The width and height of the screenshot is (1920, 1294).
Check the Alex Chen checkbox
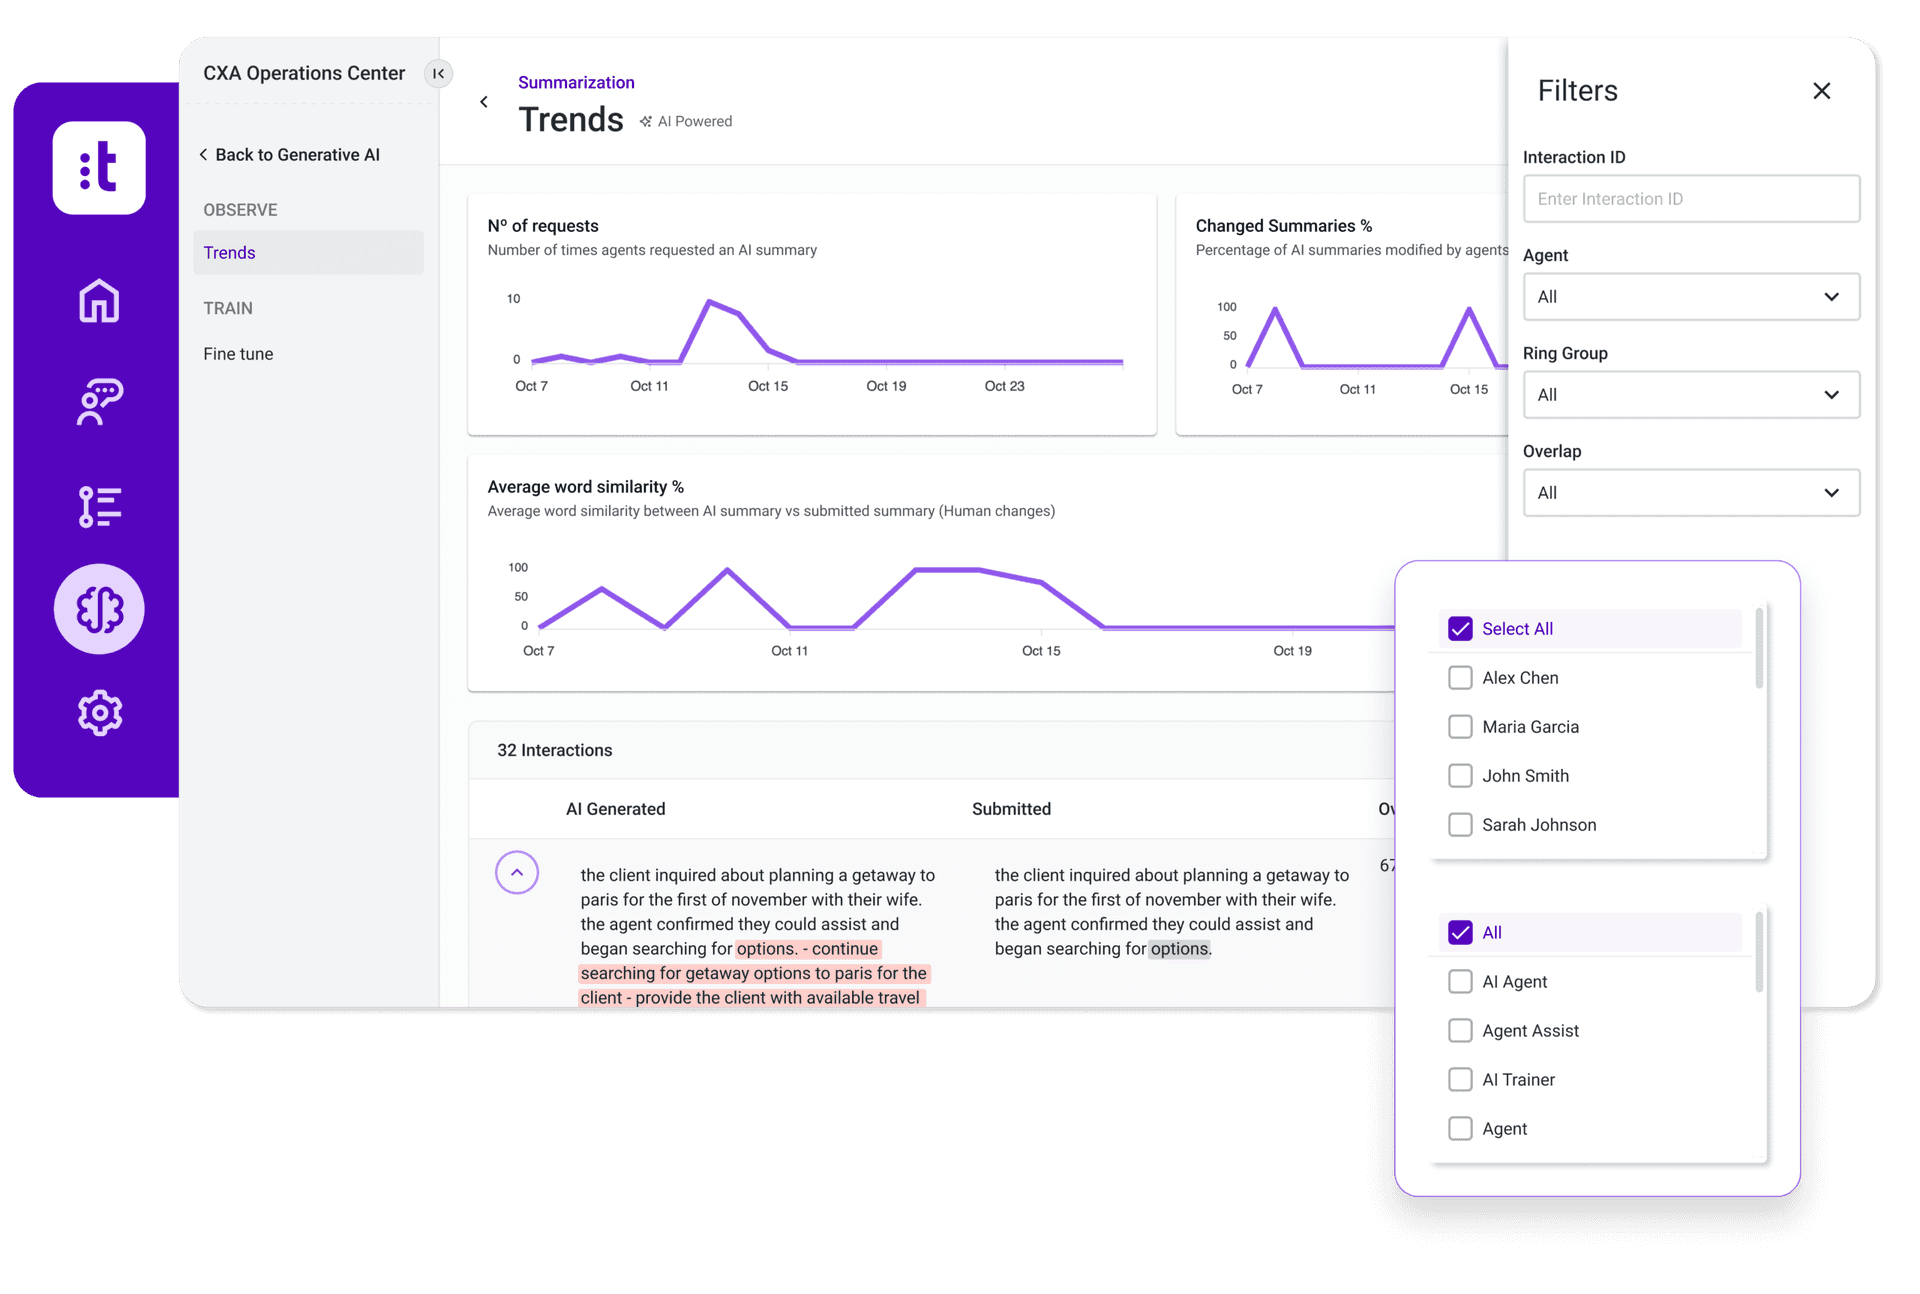tap(1460, 677)
